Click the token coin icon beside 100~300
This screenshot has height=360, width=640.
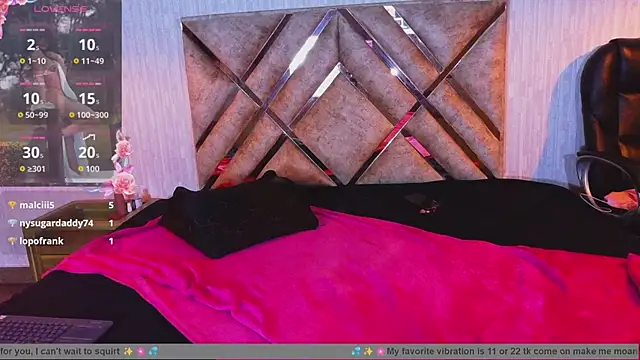[72, 115]
